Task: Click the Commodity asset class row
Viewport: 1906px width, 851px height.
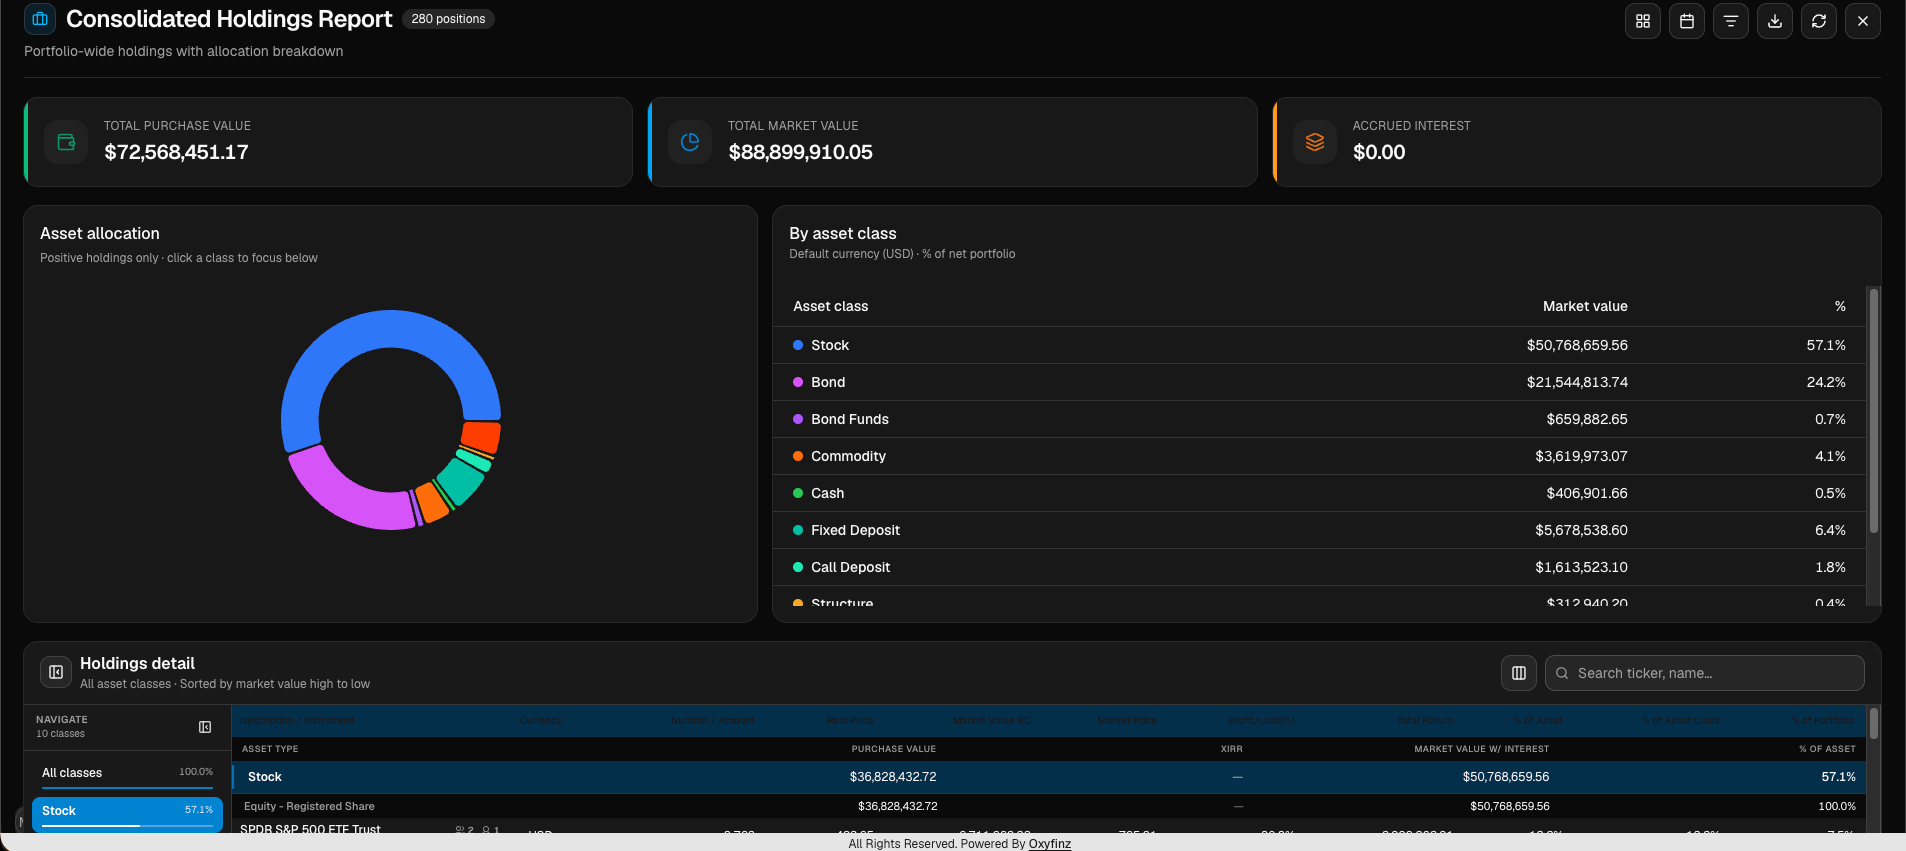Action: pyautogui.click(x=1319, y=456)
